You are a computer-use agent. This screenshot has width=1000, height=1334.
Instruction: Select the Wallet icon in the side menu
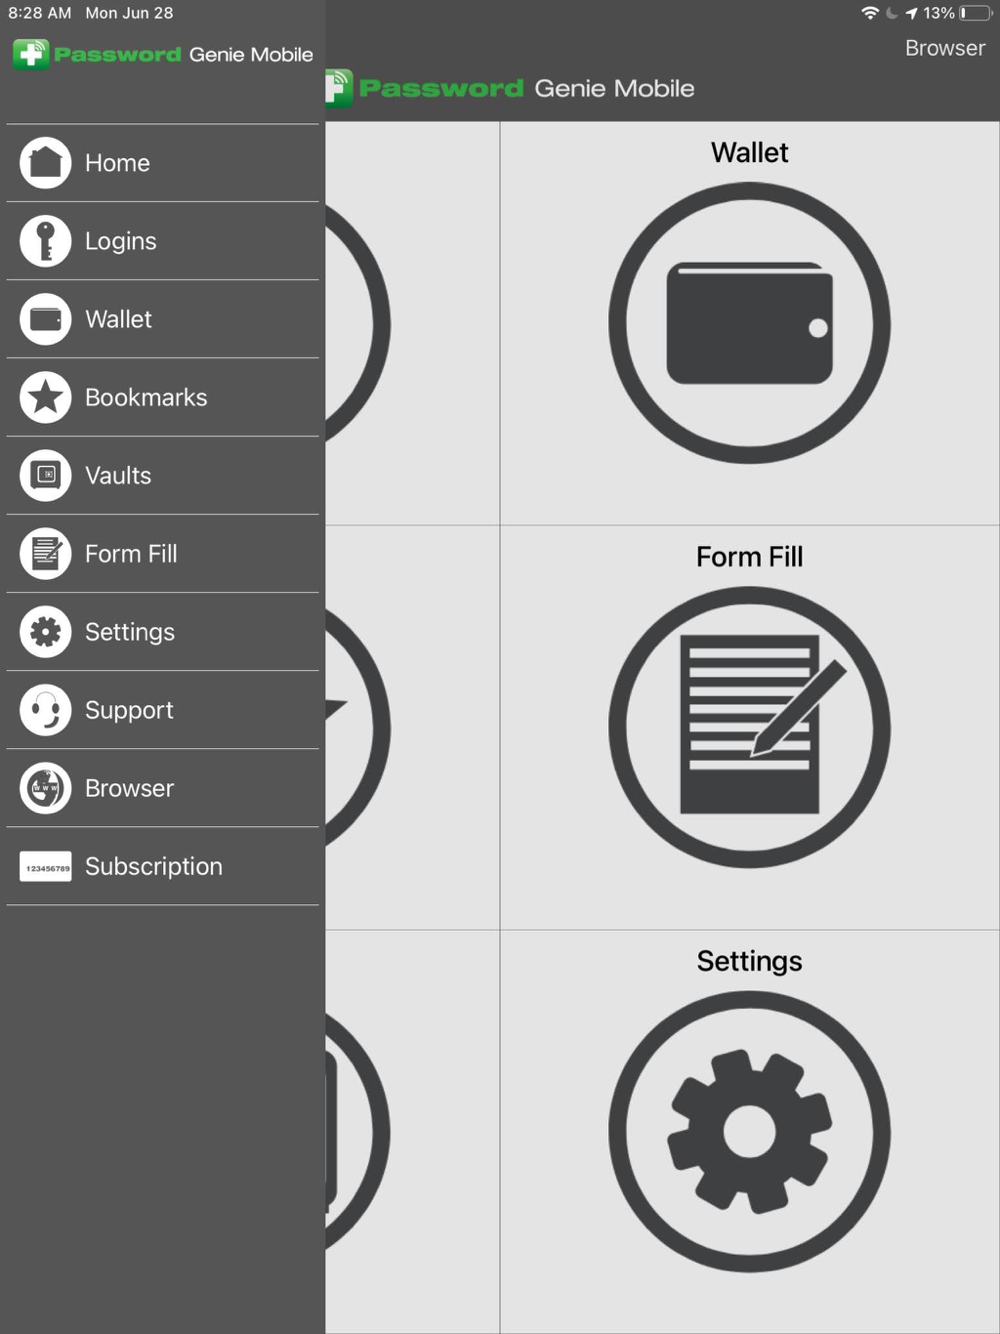45,319
